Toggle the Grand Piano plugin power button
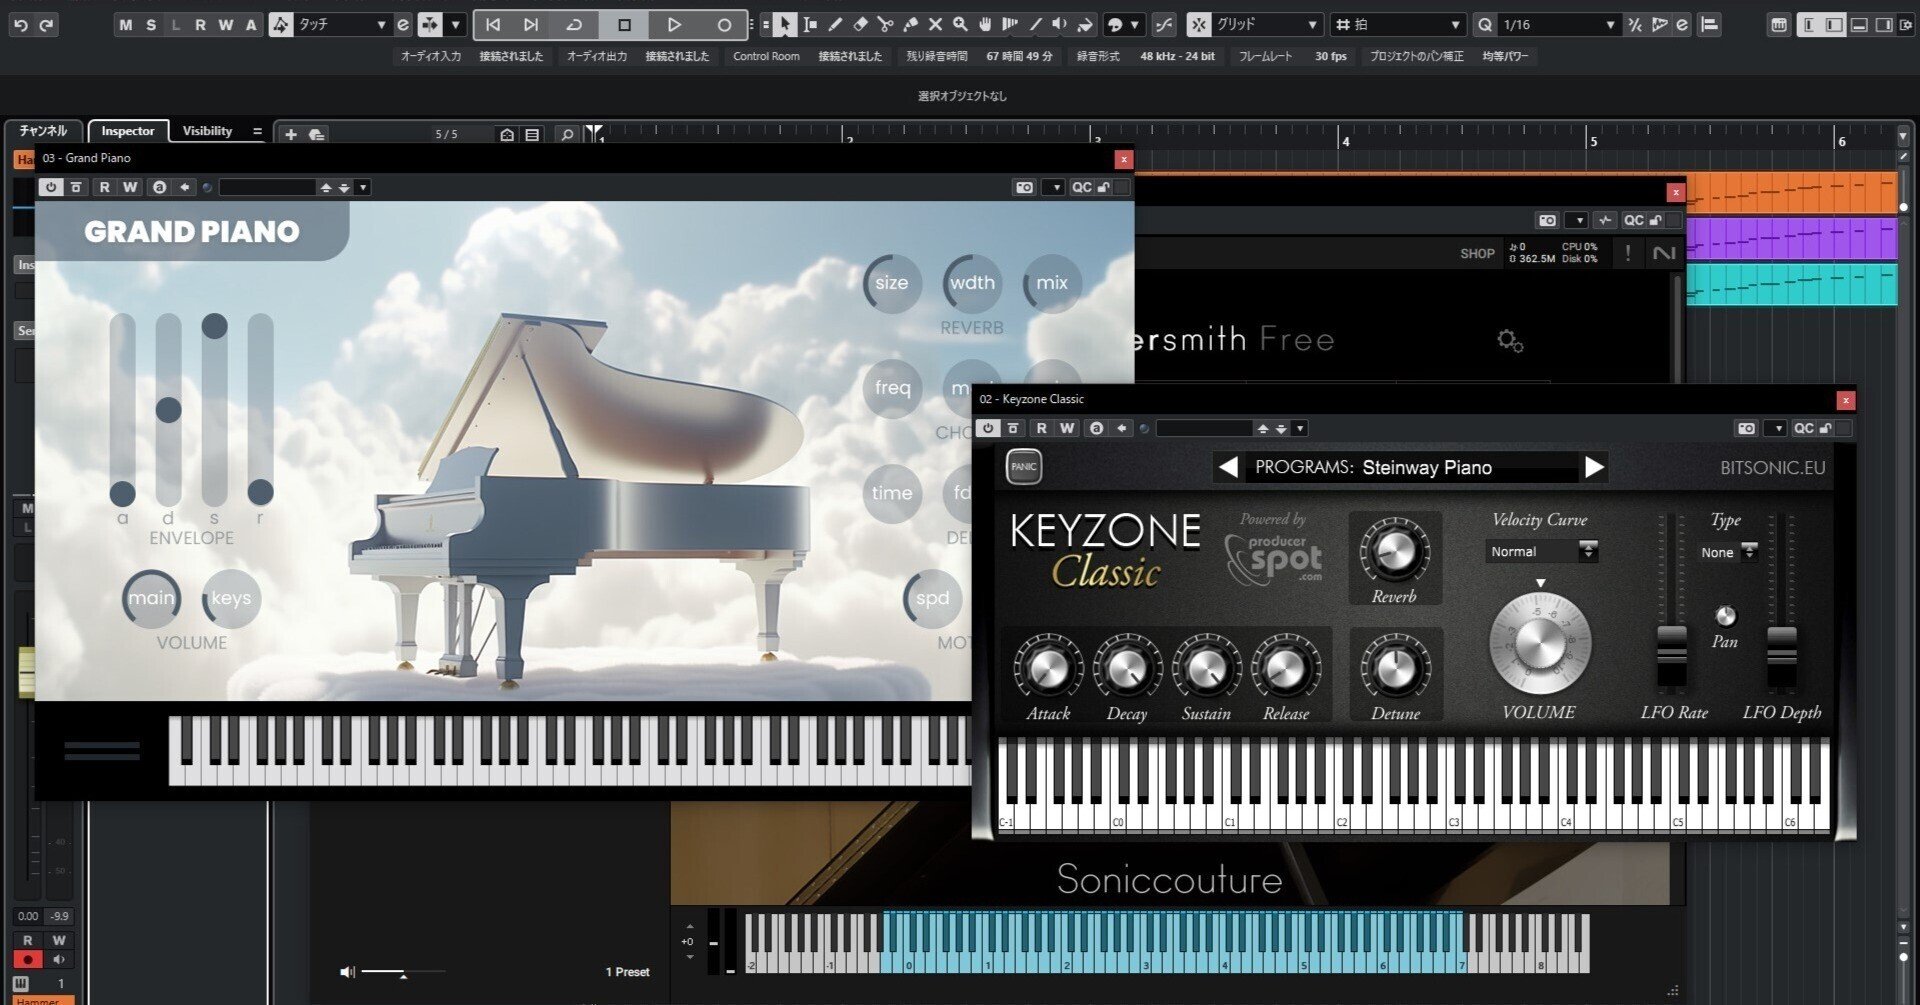 pyautogui.click(x=50, y=187)
